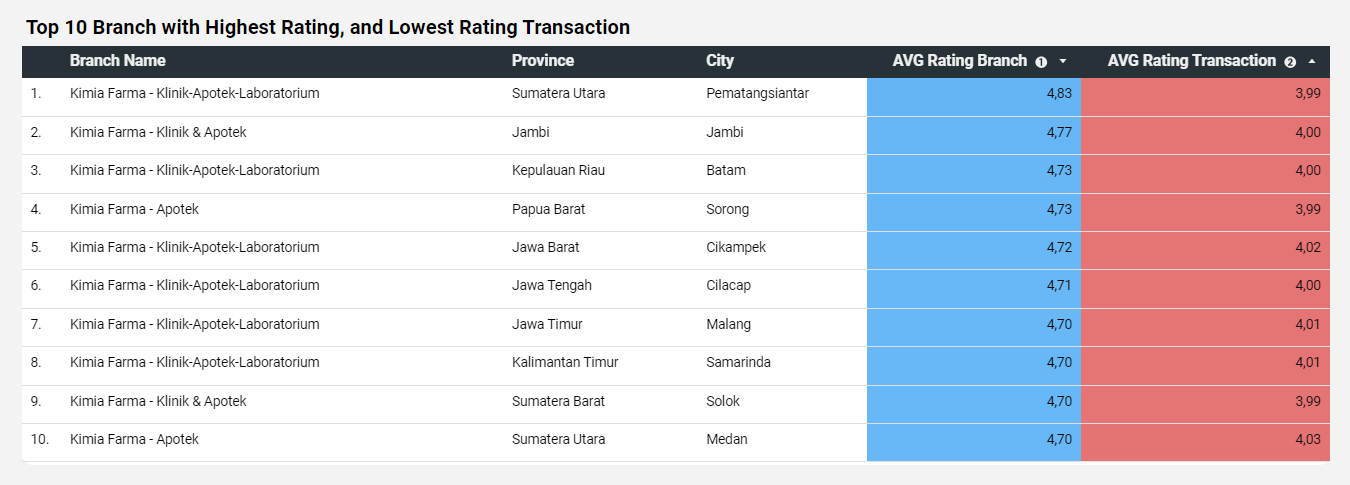The height and width of the screenshot is (485, 1350).
Task: Click the City column header
Action: point(720,61)
